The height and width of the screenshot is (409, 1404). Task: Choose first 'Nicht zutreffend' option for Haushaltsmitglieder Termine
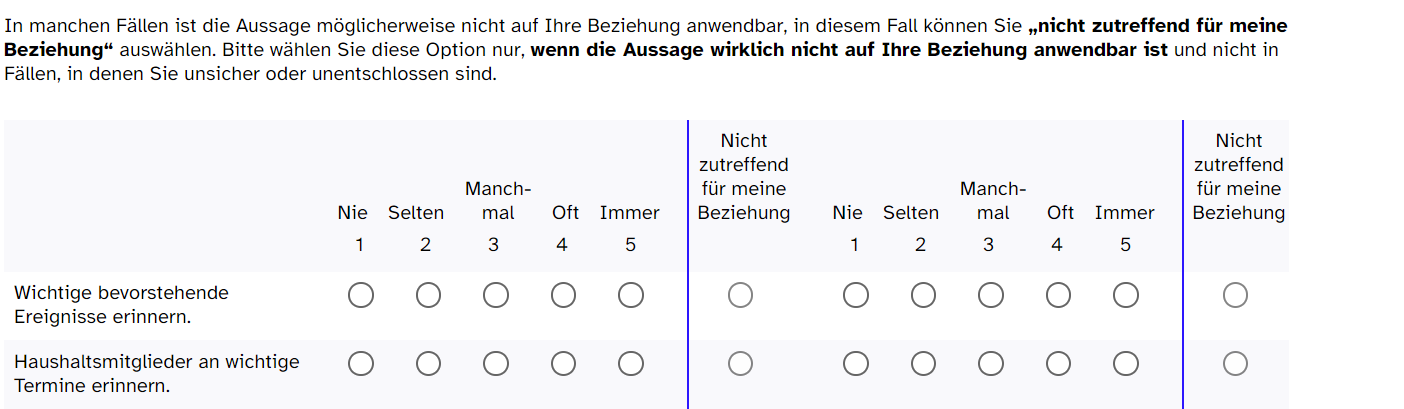[740, 364]
